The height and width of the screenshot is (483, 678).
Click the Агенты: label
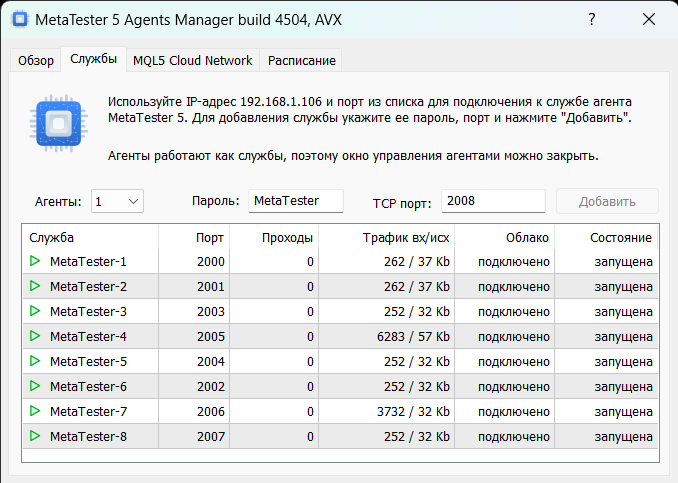(x=58, y=202)
